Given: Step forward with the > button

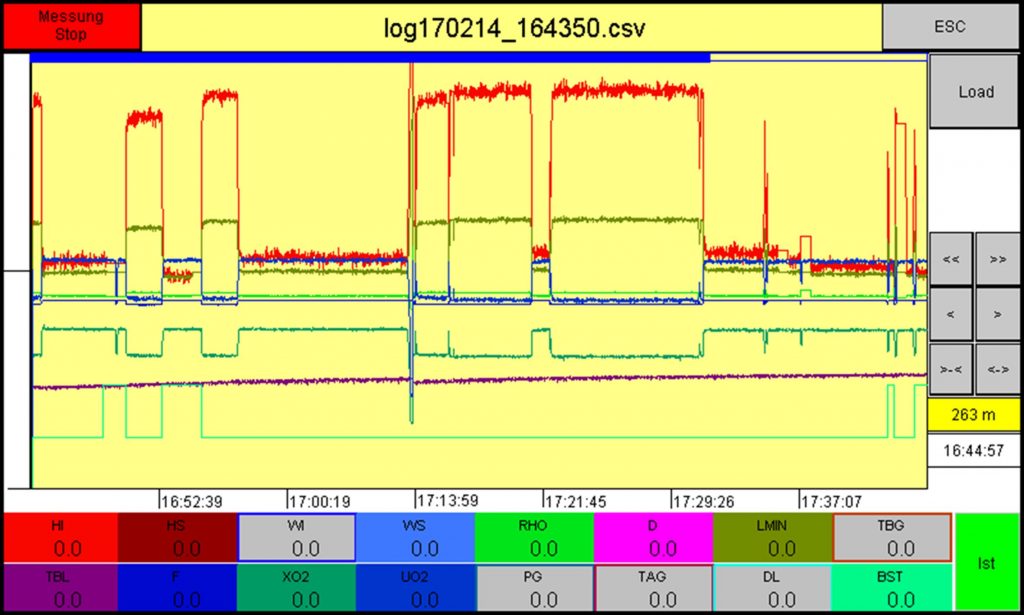Looking at the screenshot, I should pyautogui.click(x=997, y=315).
